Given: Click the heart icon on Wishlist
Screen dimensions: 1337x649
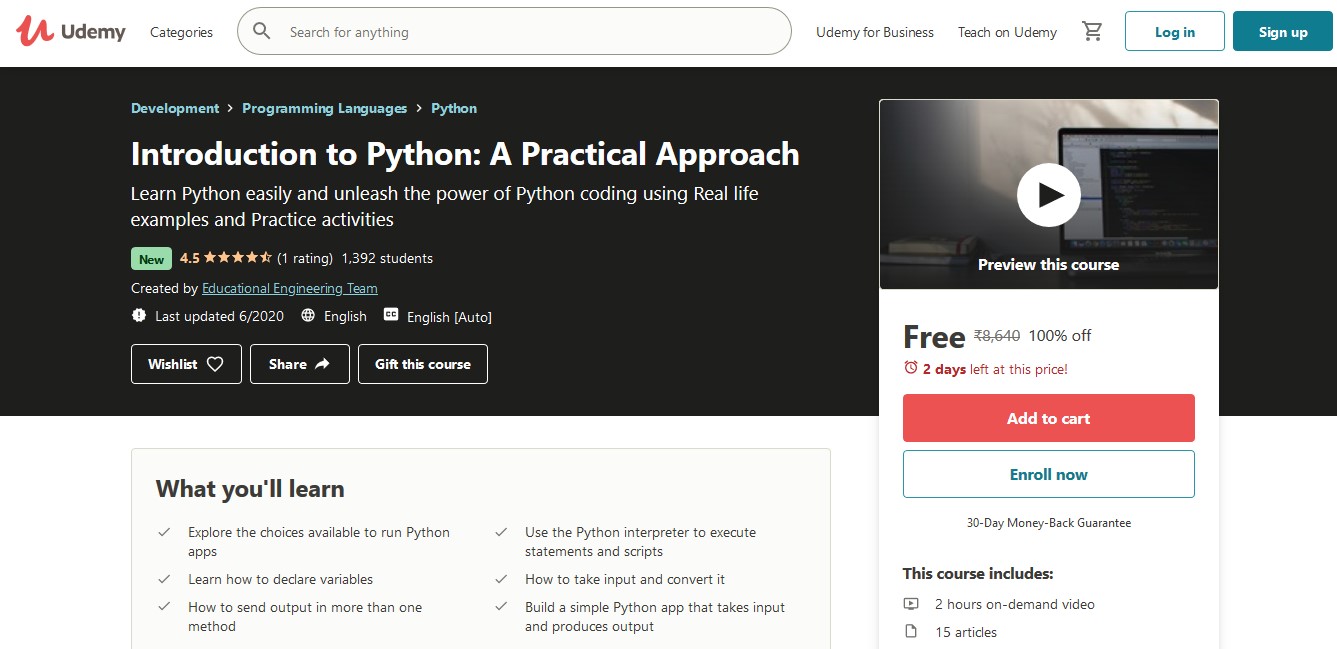Looking at the screenshot, I should pyautogui.click(x=215, y=364).
